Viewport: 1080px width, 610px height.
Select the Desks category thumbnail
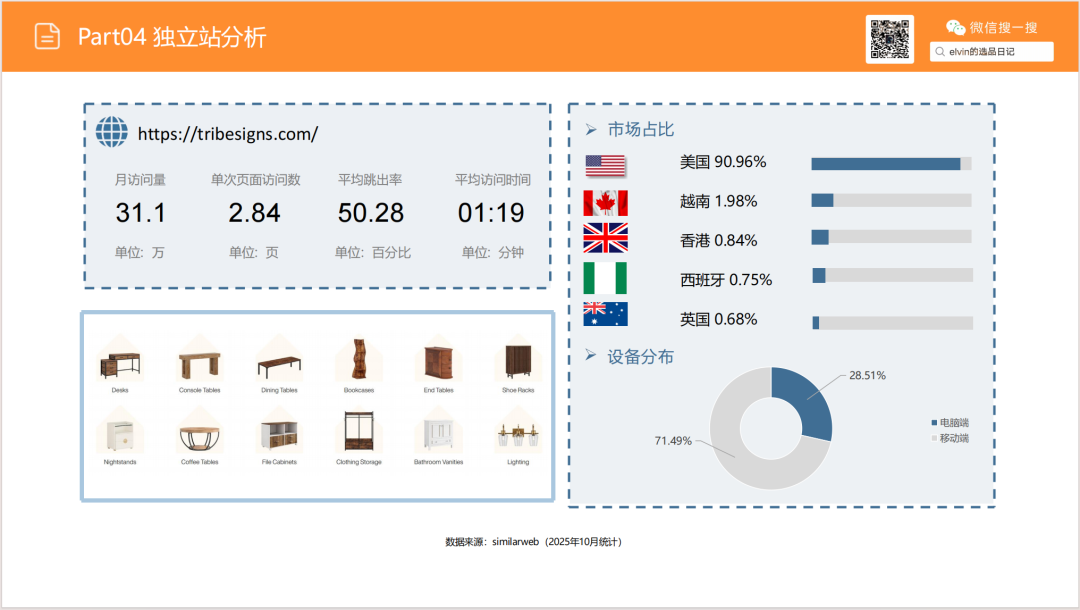(120, 365)
